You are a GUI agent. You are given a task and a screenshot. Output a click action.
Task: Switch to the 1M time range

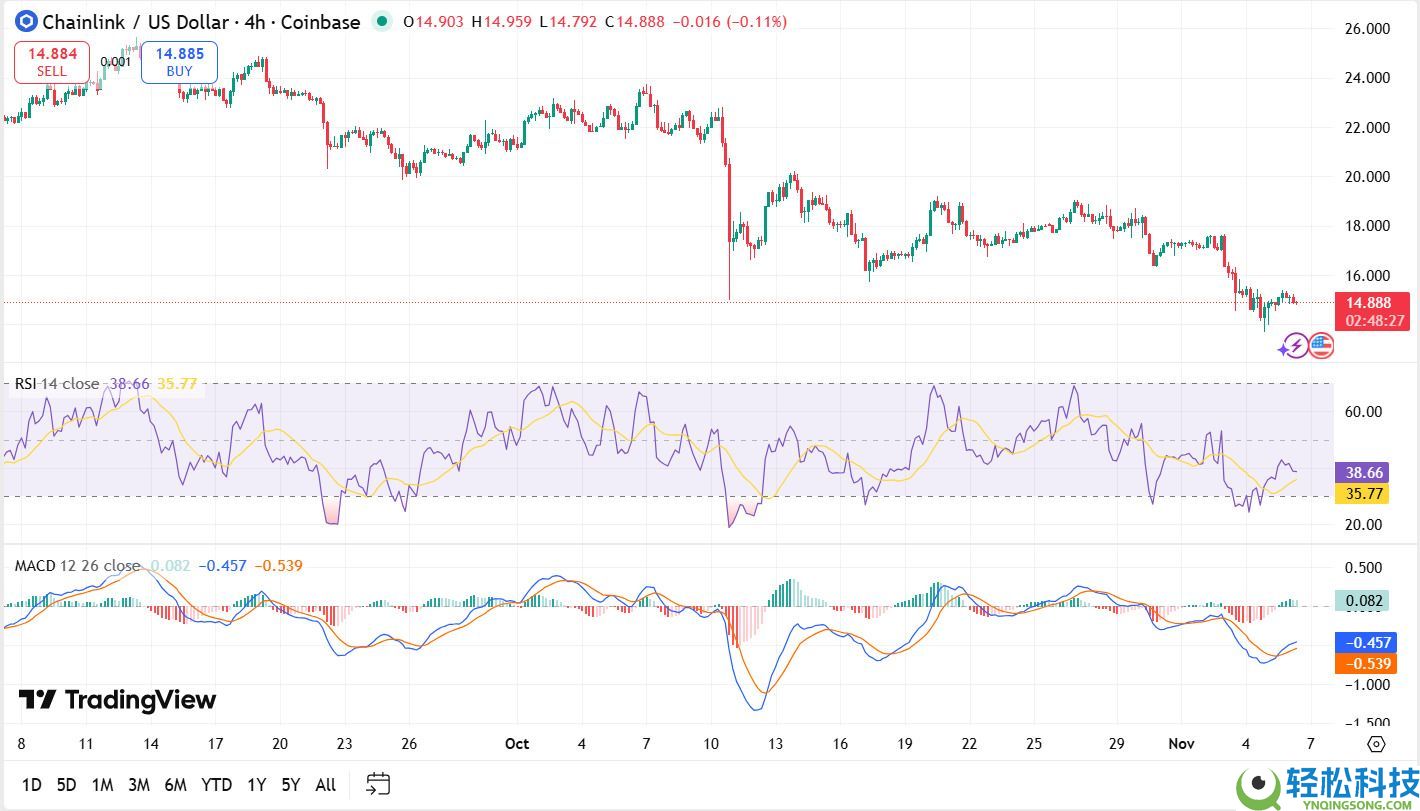[102, 785]
